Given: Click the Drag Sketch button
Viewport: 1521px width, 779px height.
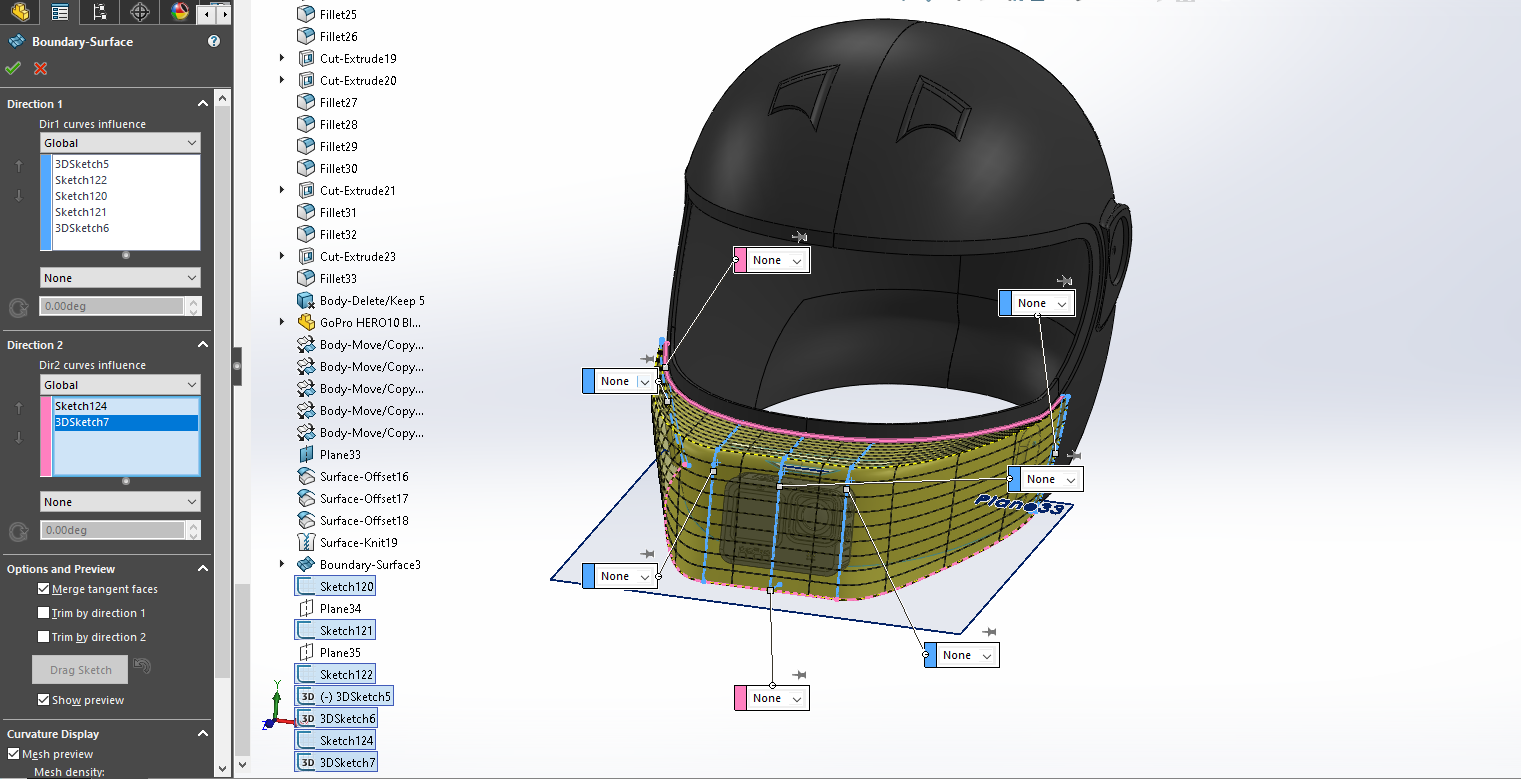Looking at the screenshot, I should coord(79,669).
